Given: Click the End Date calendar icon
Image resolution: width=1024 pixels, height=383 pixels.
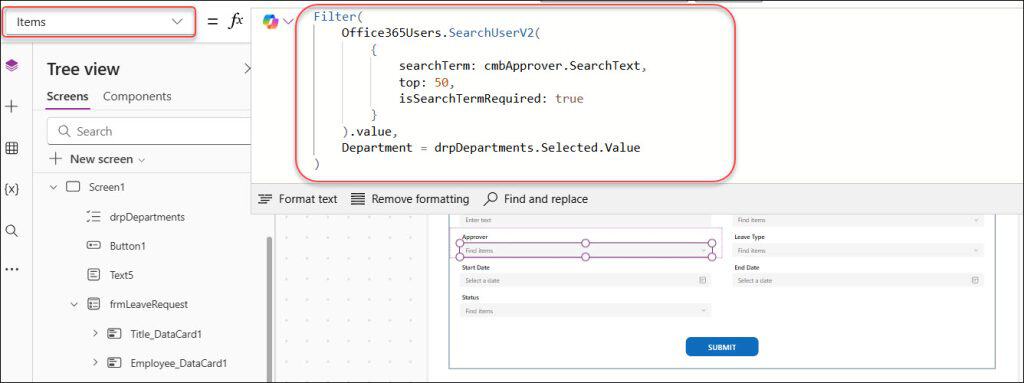Looking at the screenshot, I should click(x=975, y=280).
